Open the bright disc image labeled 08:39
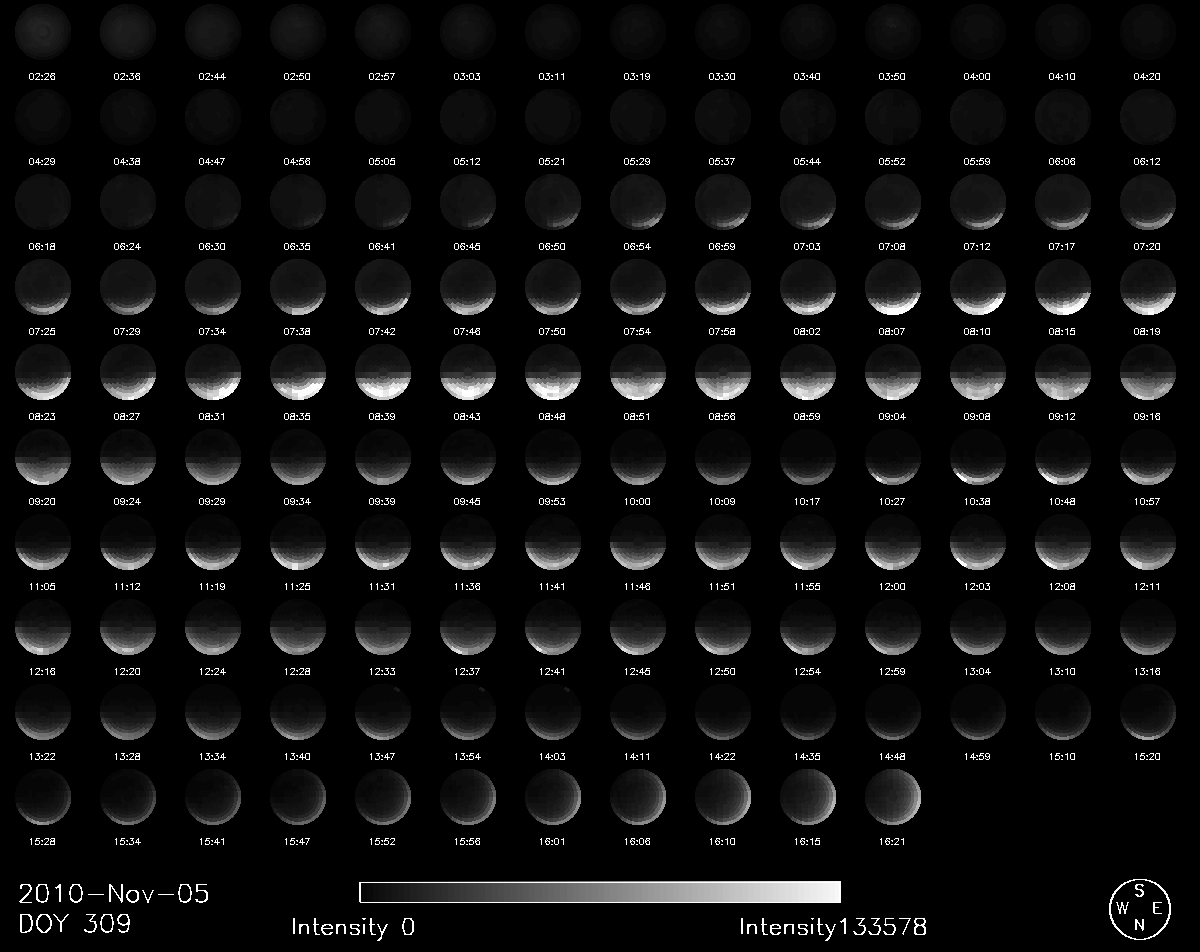Screen dimensions: 1200x952 [383, 370]
